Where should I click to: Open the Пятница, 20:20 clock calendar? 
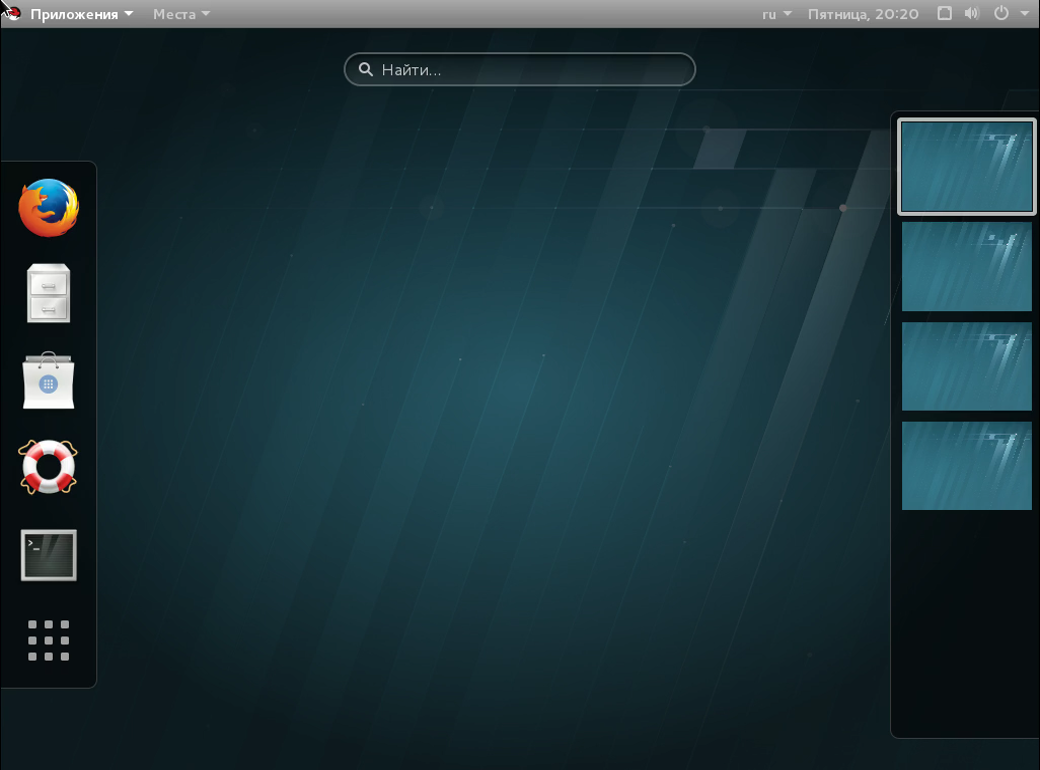point(863,14)
